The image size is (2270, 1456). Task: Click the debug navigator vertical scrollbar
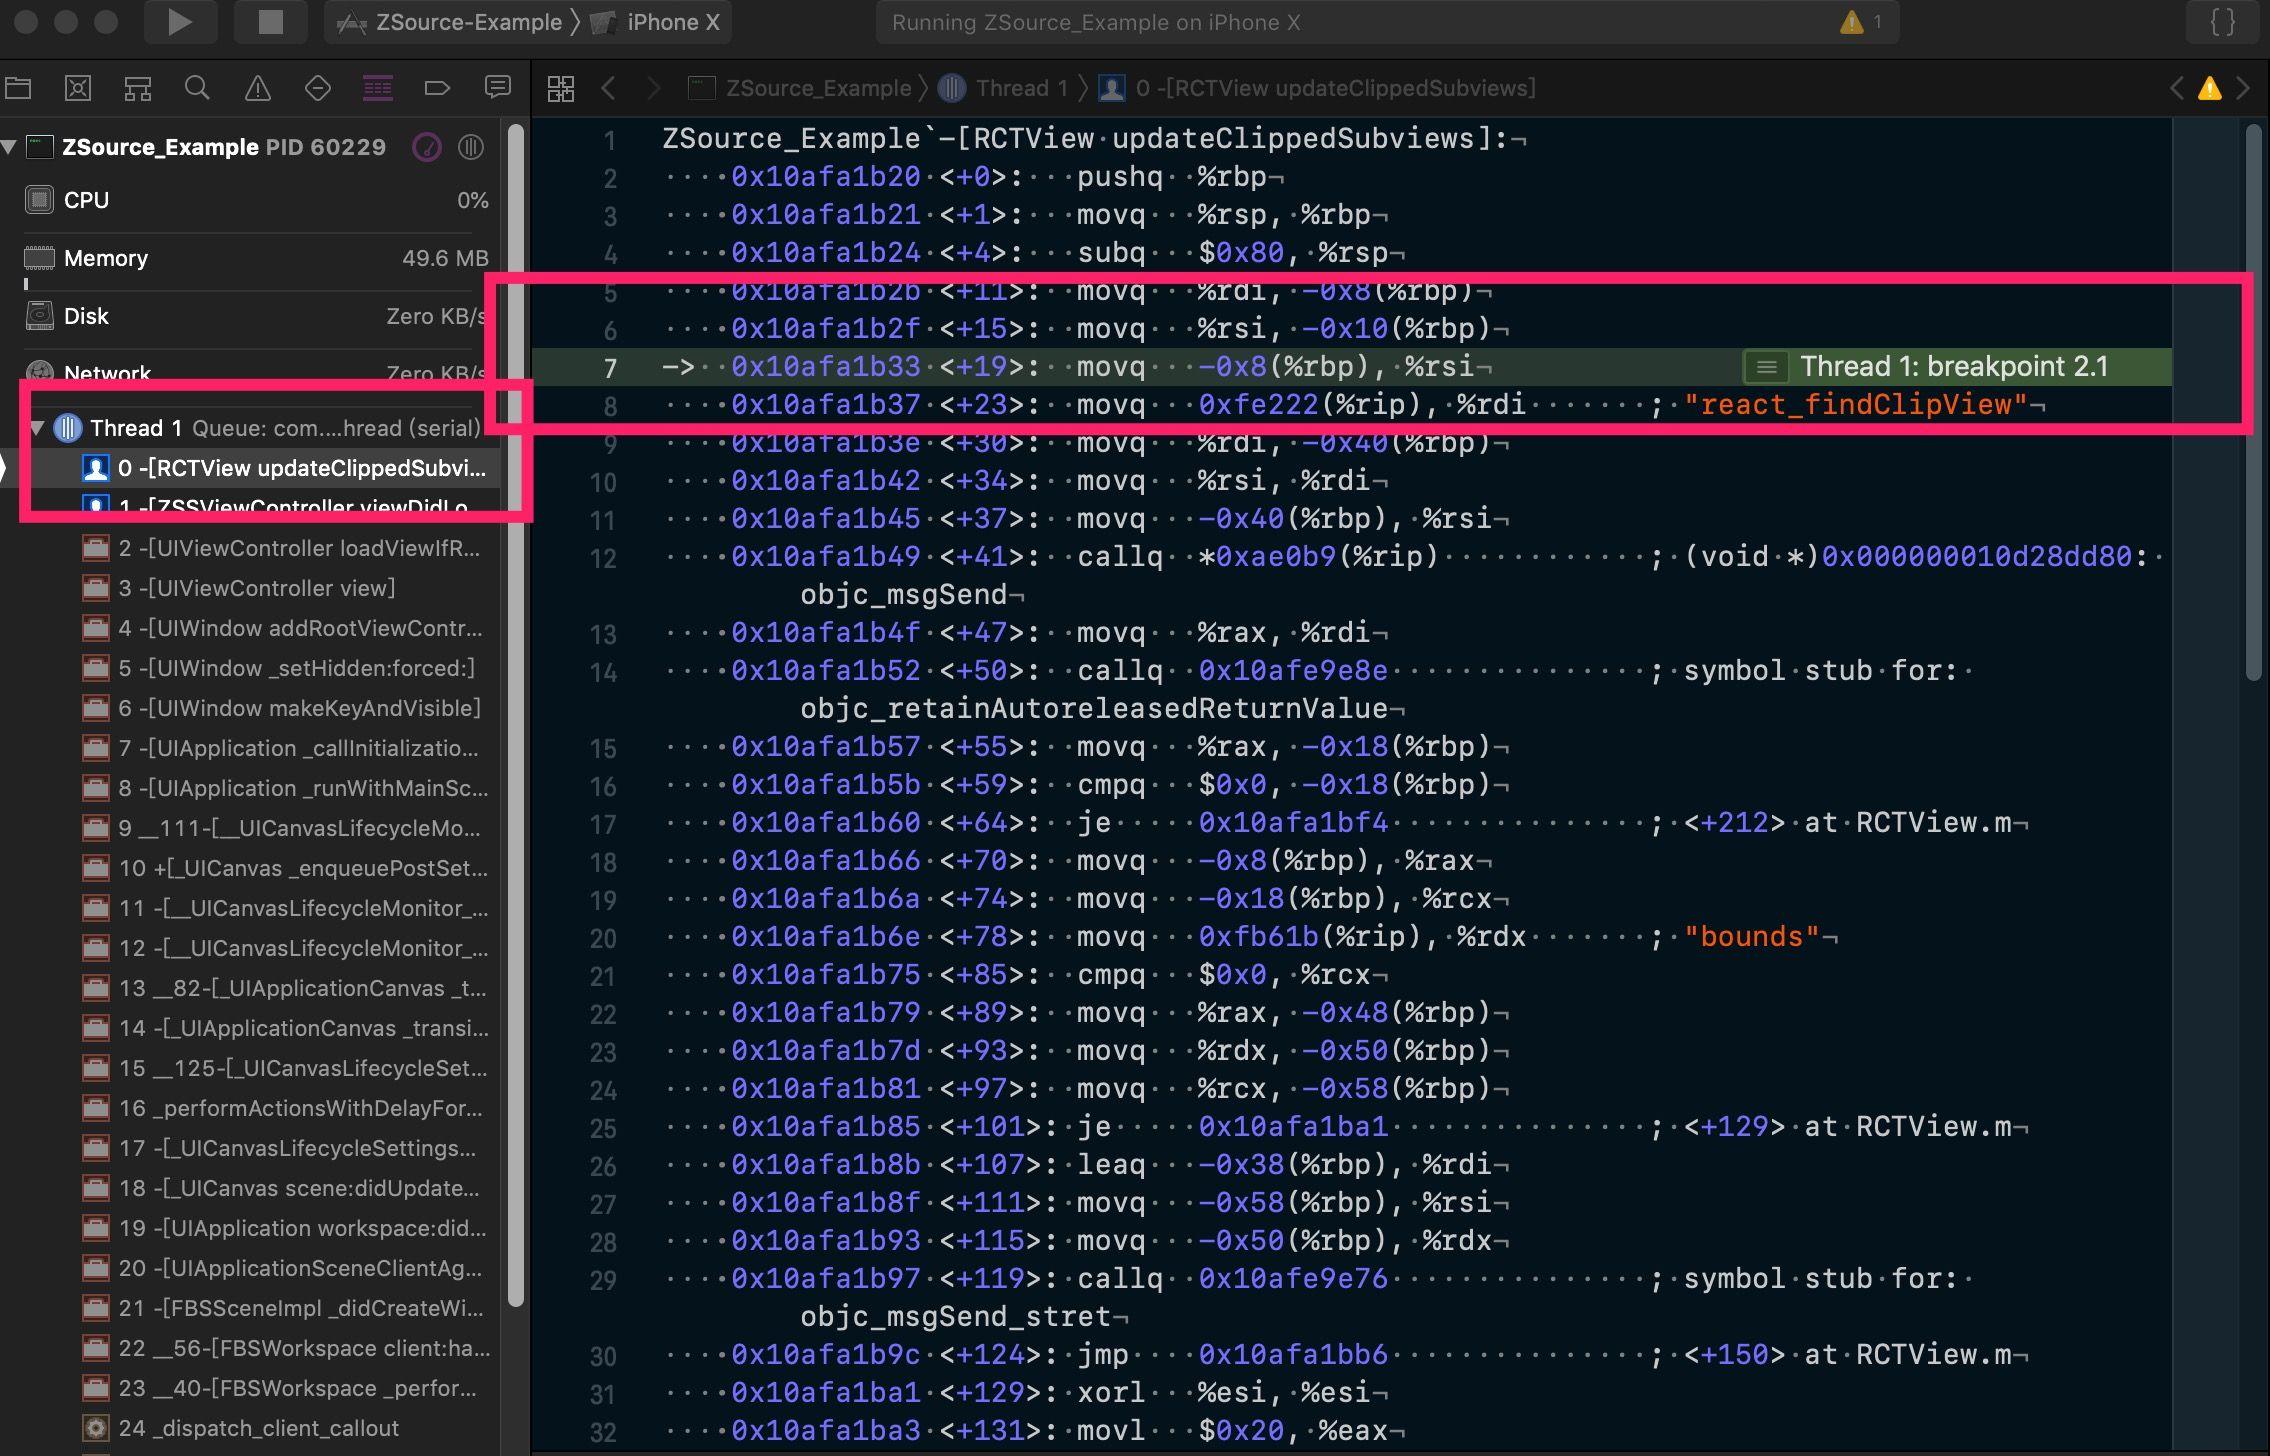click(516, 715)
